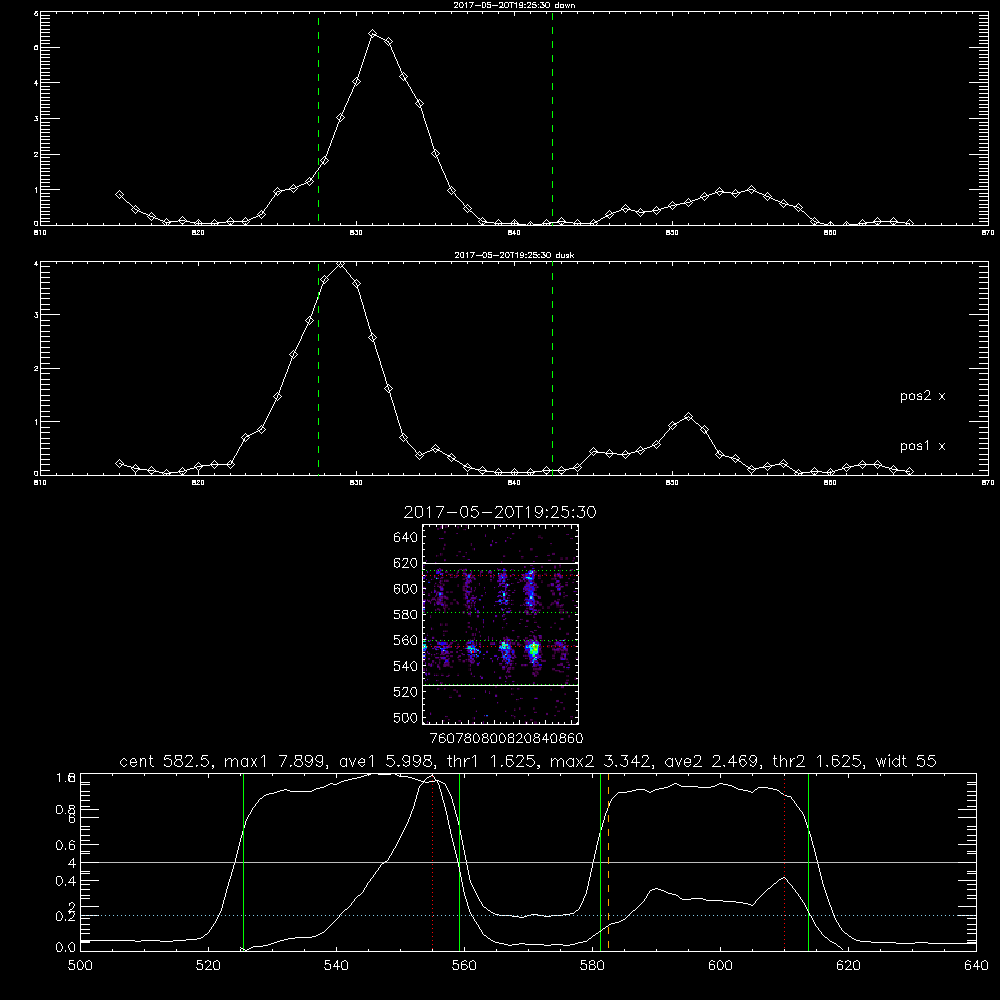Image resolution: width=1000 pixels, height=1000 pixels.
Task: Click the solid green line near 559 in bottom plot
Action: pyautogui.click(x=460, y=862)
